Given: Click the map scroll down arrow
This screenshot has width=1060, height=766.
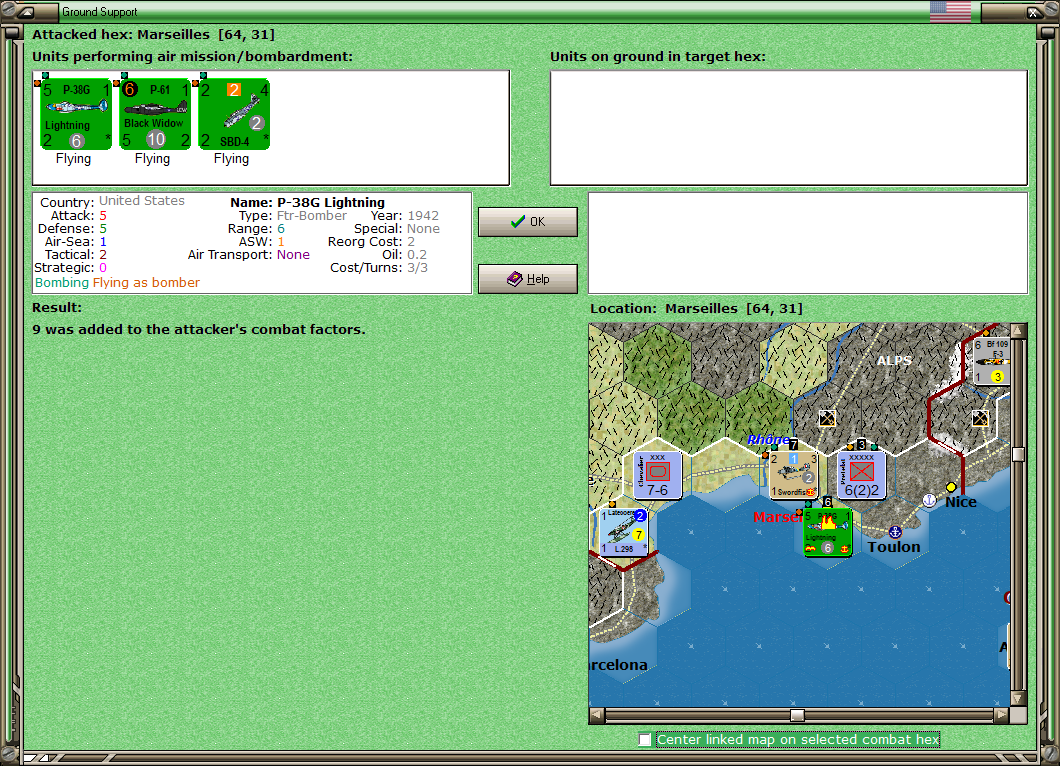Looking at the screenshot, I should point(1018,698).
